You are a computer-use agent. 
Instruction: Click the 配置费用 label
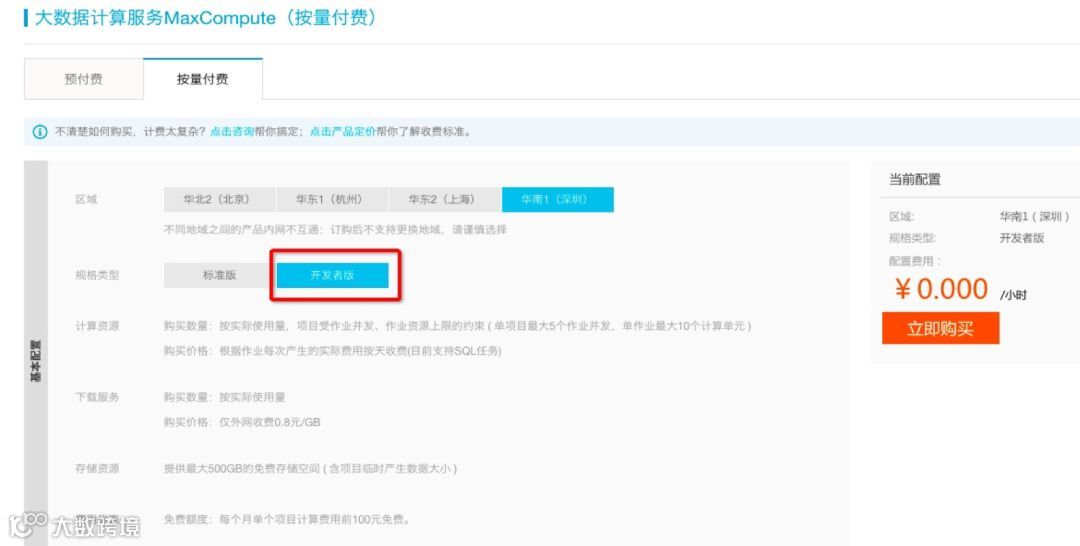[915, 262]
